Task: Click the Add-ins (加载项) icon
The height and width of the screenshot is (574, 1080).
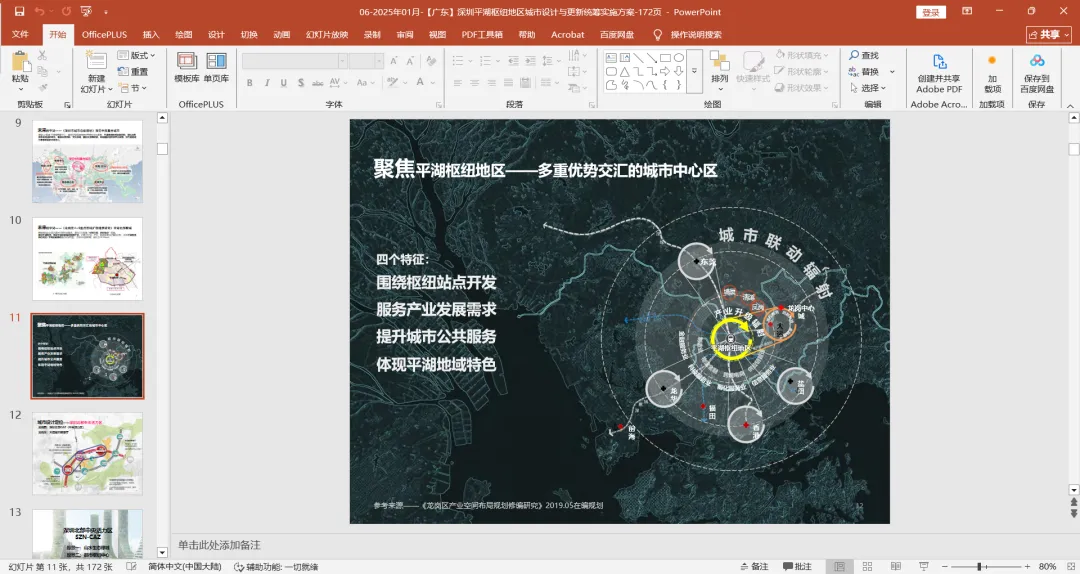Action: point(992,61)
